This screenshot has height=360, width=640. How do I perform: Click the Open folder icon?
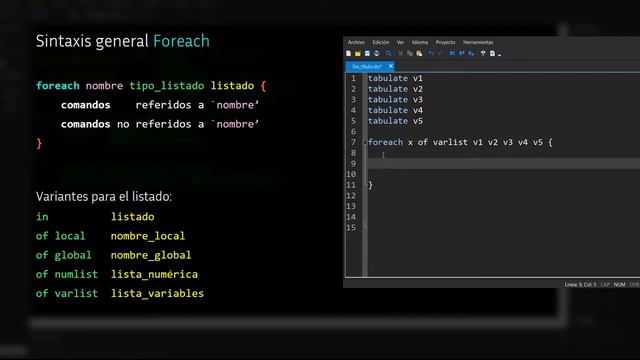pos(358,53)
